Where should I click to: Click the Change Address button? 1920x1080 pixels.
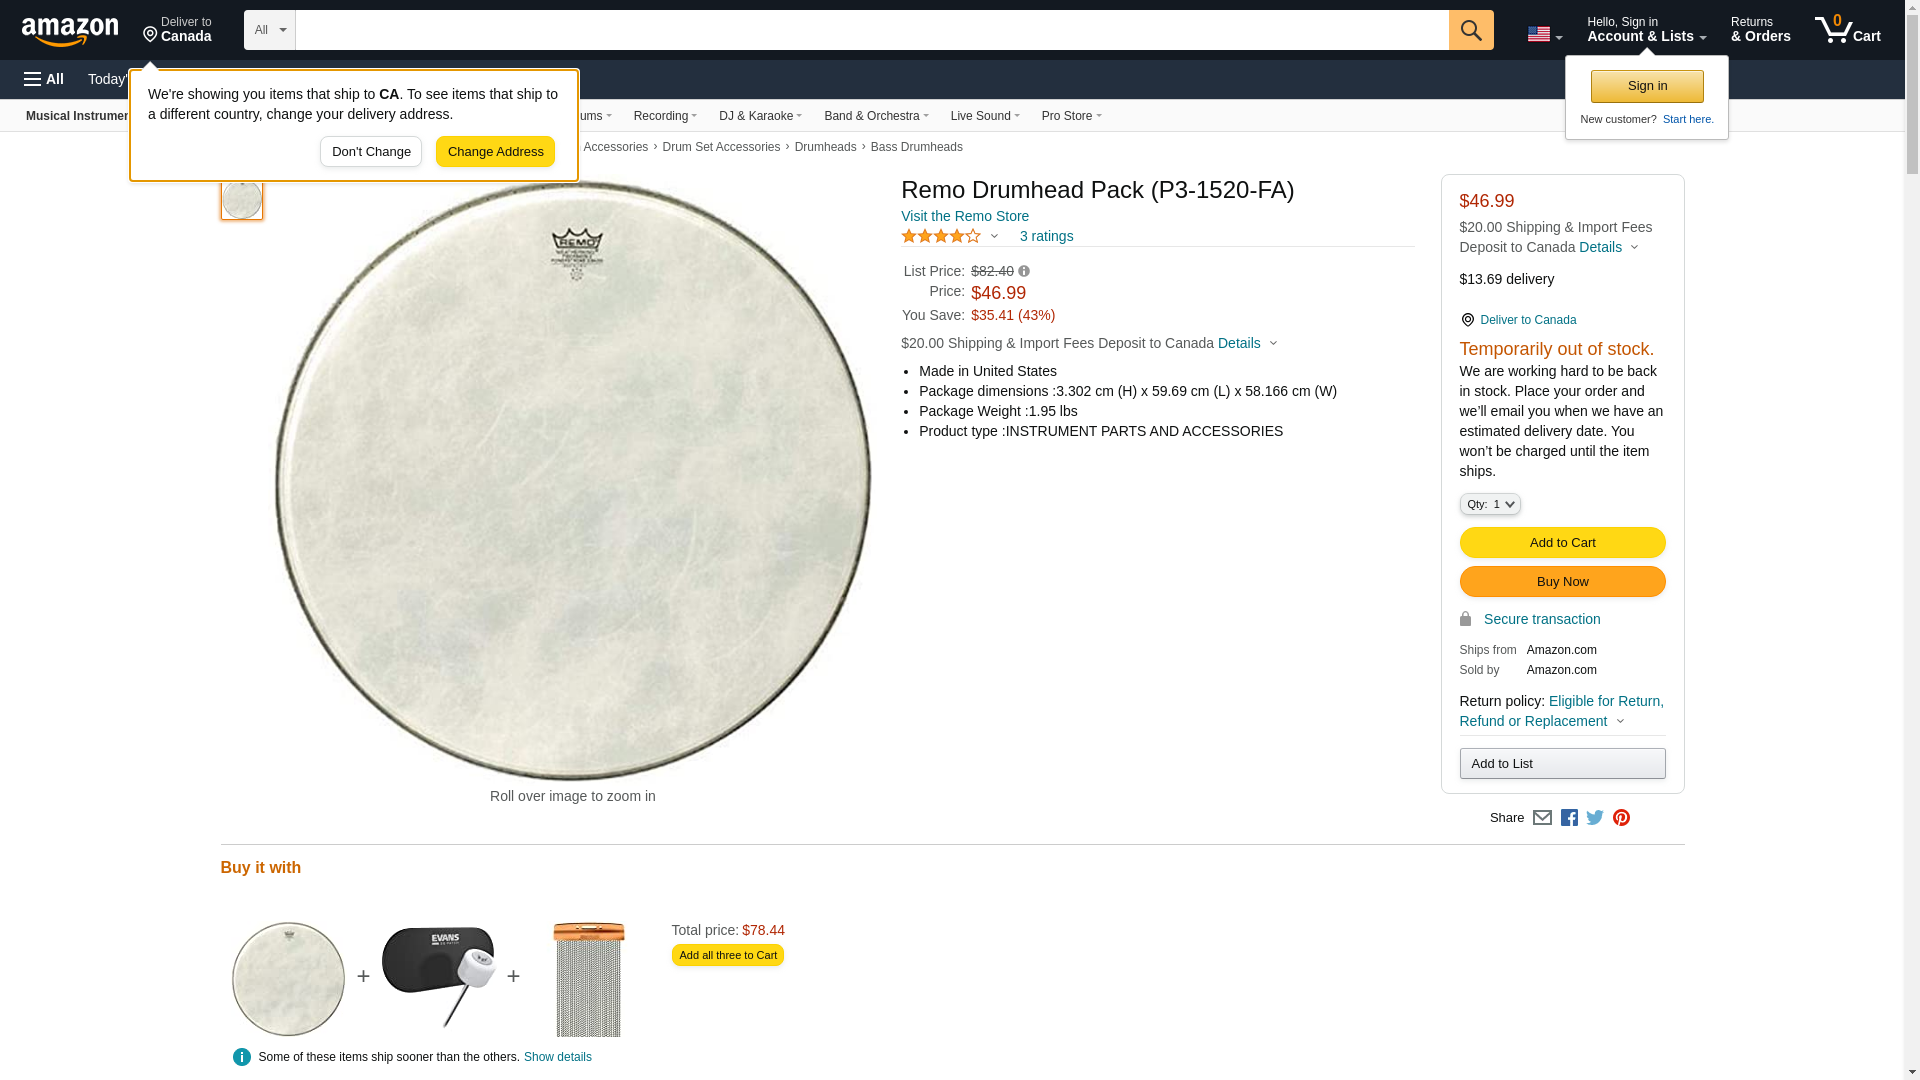click(x=495, y=152)
